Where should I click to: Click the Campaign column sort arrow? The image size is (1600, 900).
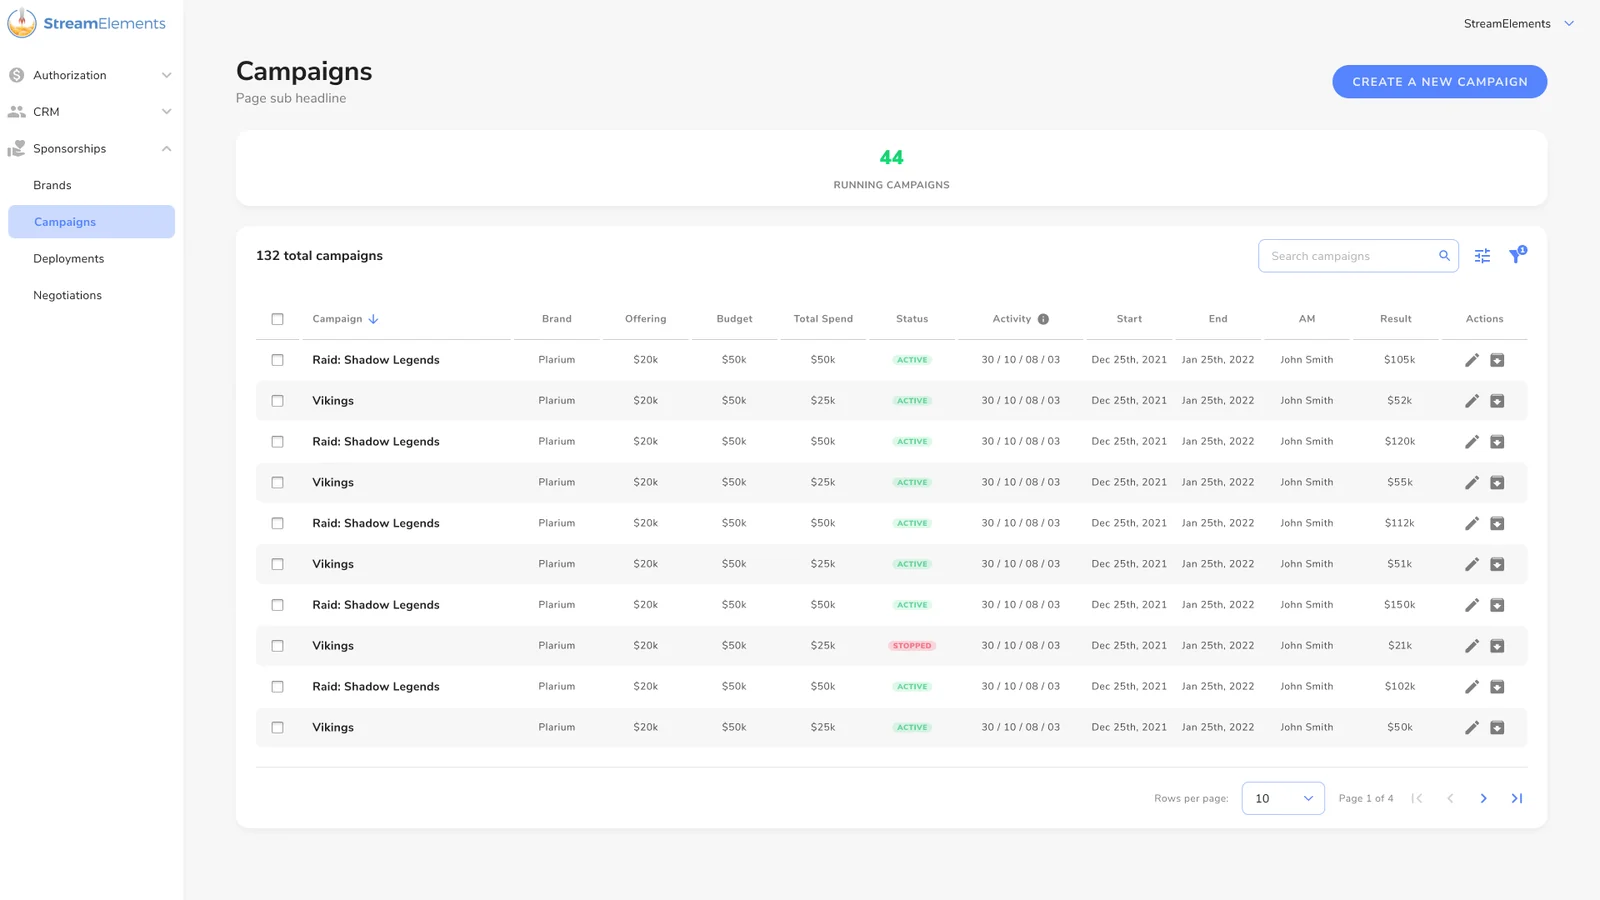373,319
